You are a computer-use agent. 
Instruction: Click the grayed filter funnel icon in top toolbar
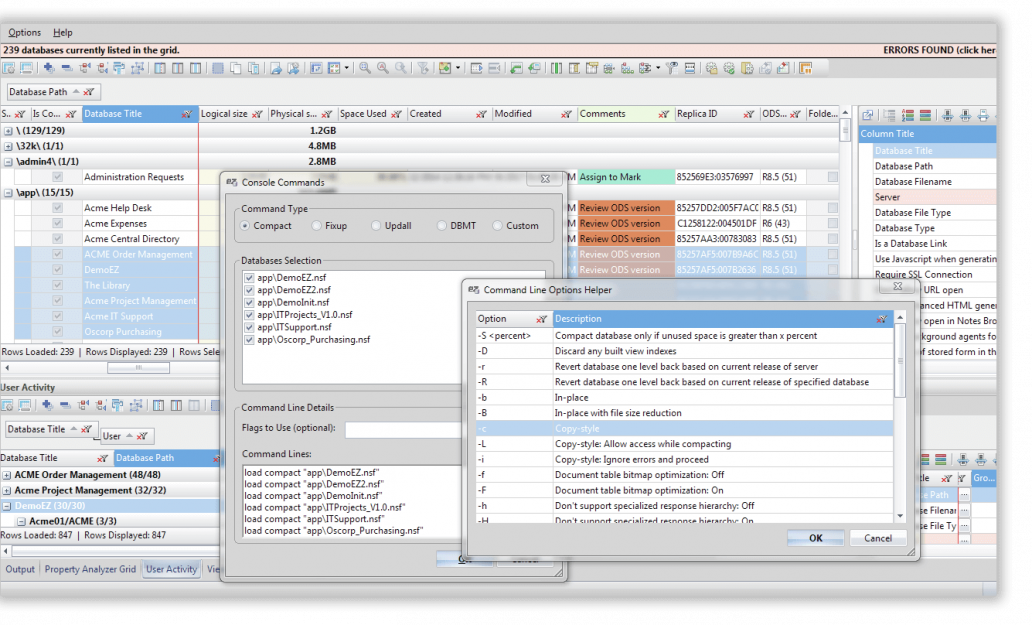pos(423,68)
